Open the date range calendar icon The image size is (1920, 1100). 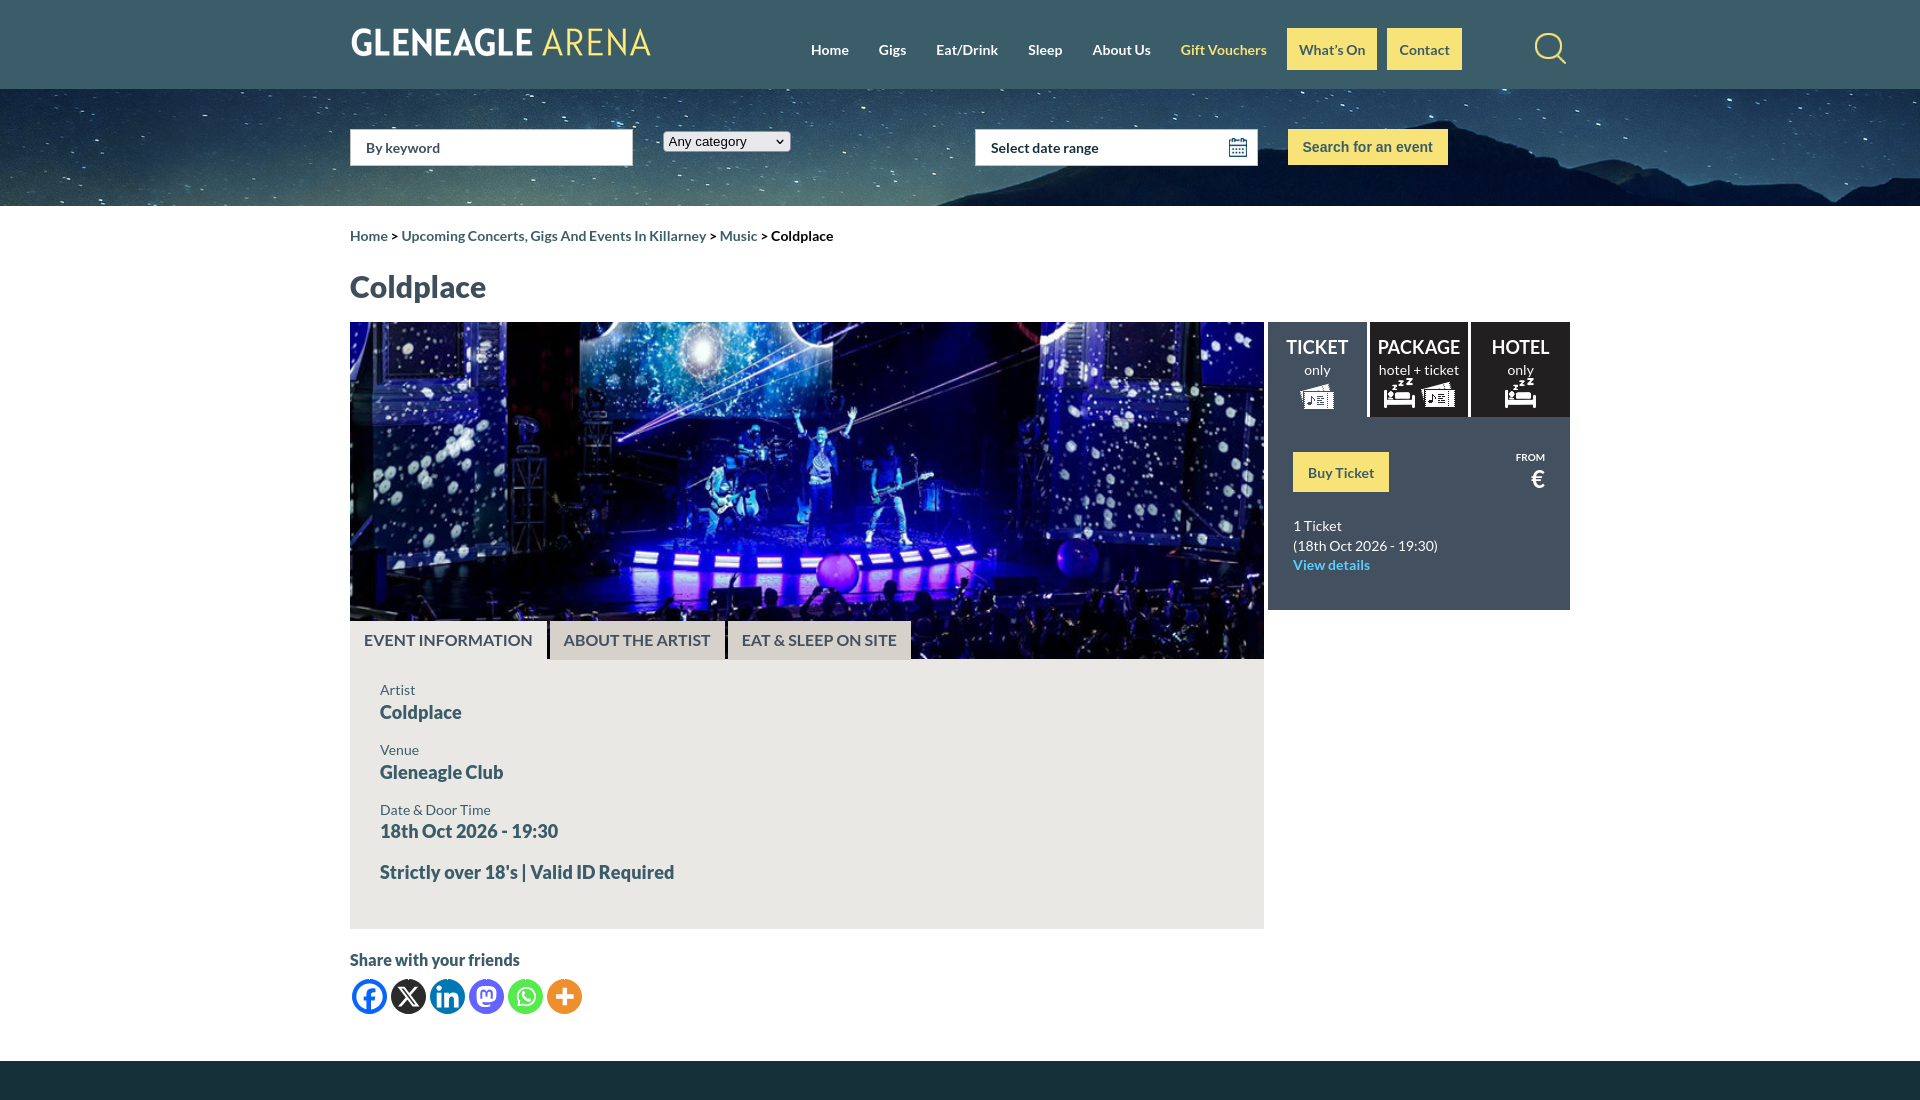(x=1238, y=148)
